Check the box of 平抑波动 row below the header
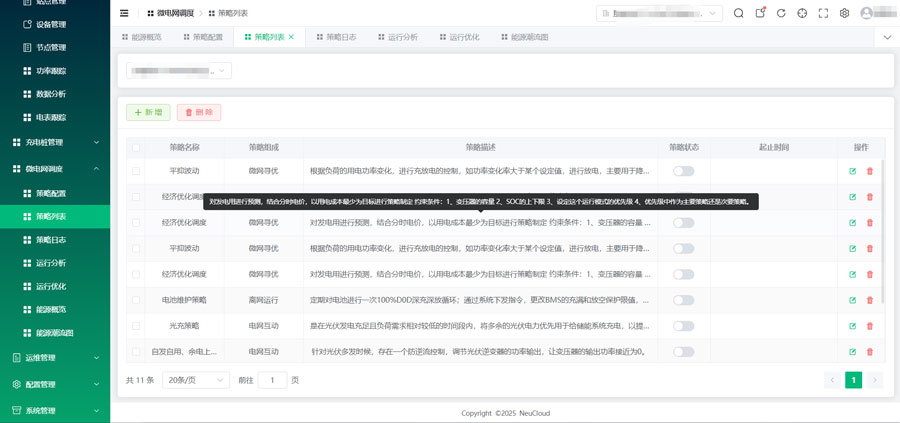This screenshot has width=900, height=423. [136, 171]
